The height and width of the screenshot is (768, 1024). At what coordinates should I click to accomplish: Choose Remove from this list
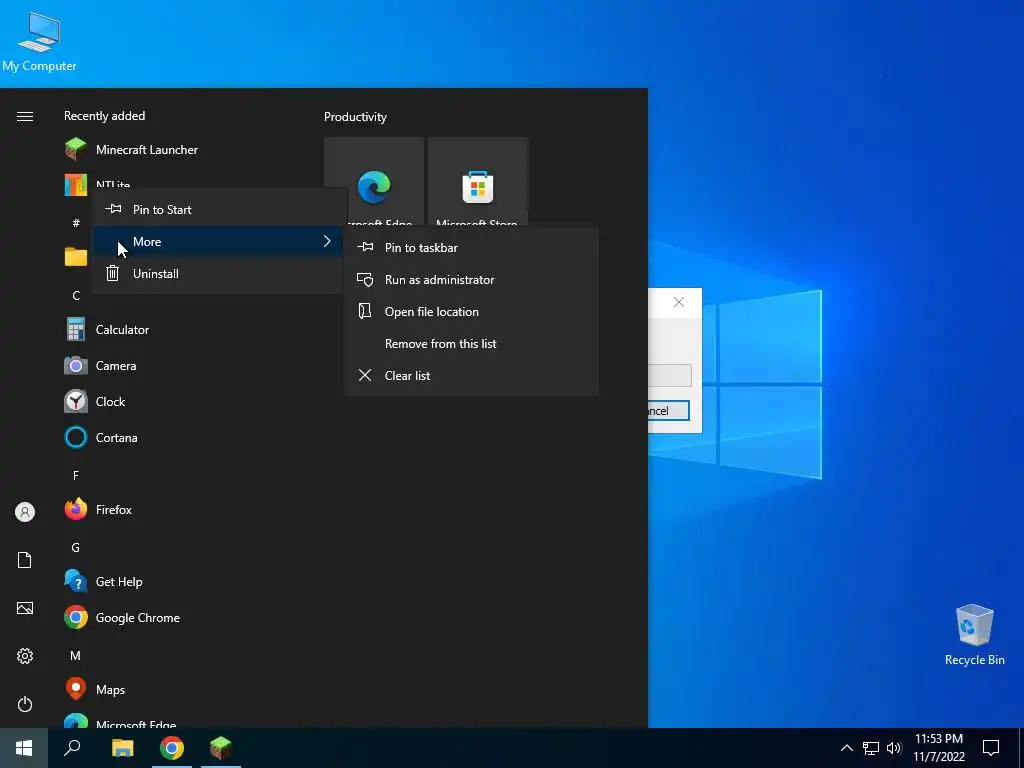click(471, 344)
